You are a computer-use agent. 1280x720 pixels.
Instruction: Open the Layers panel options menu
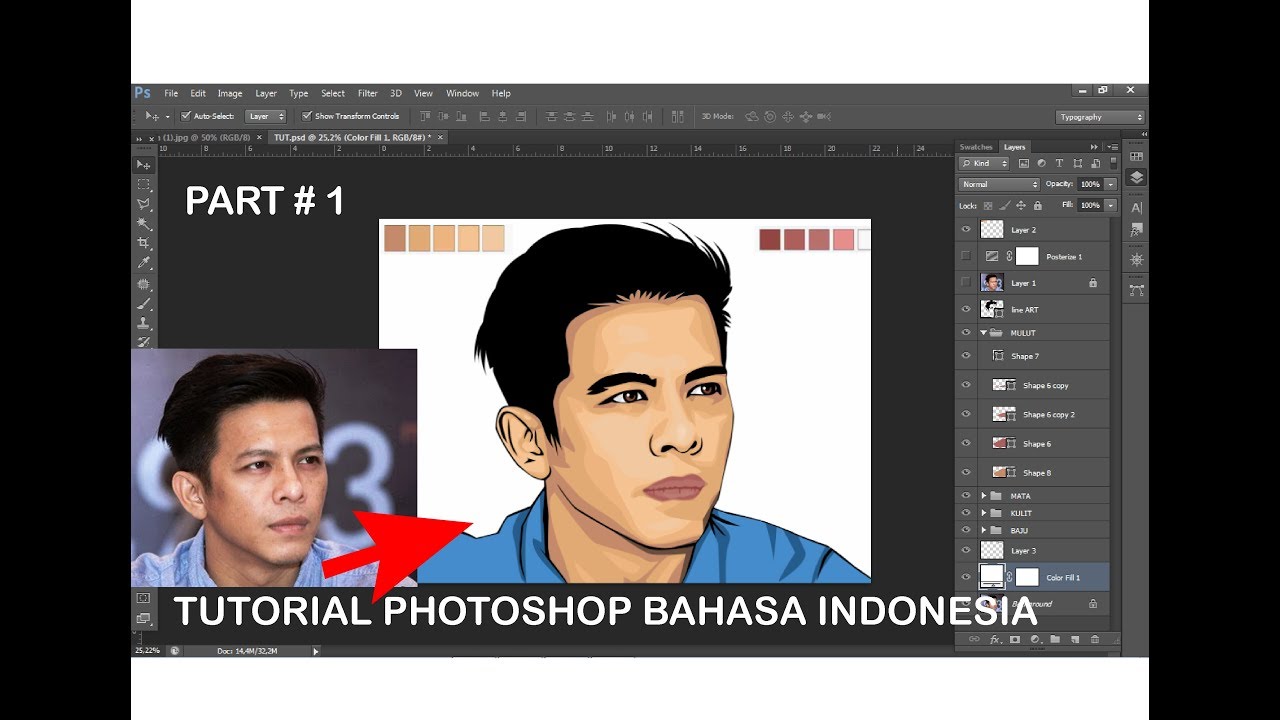pyautogui.click(x=1112, y=147)
